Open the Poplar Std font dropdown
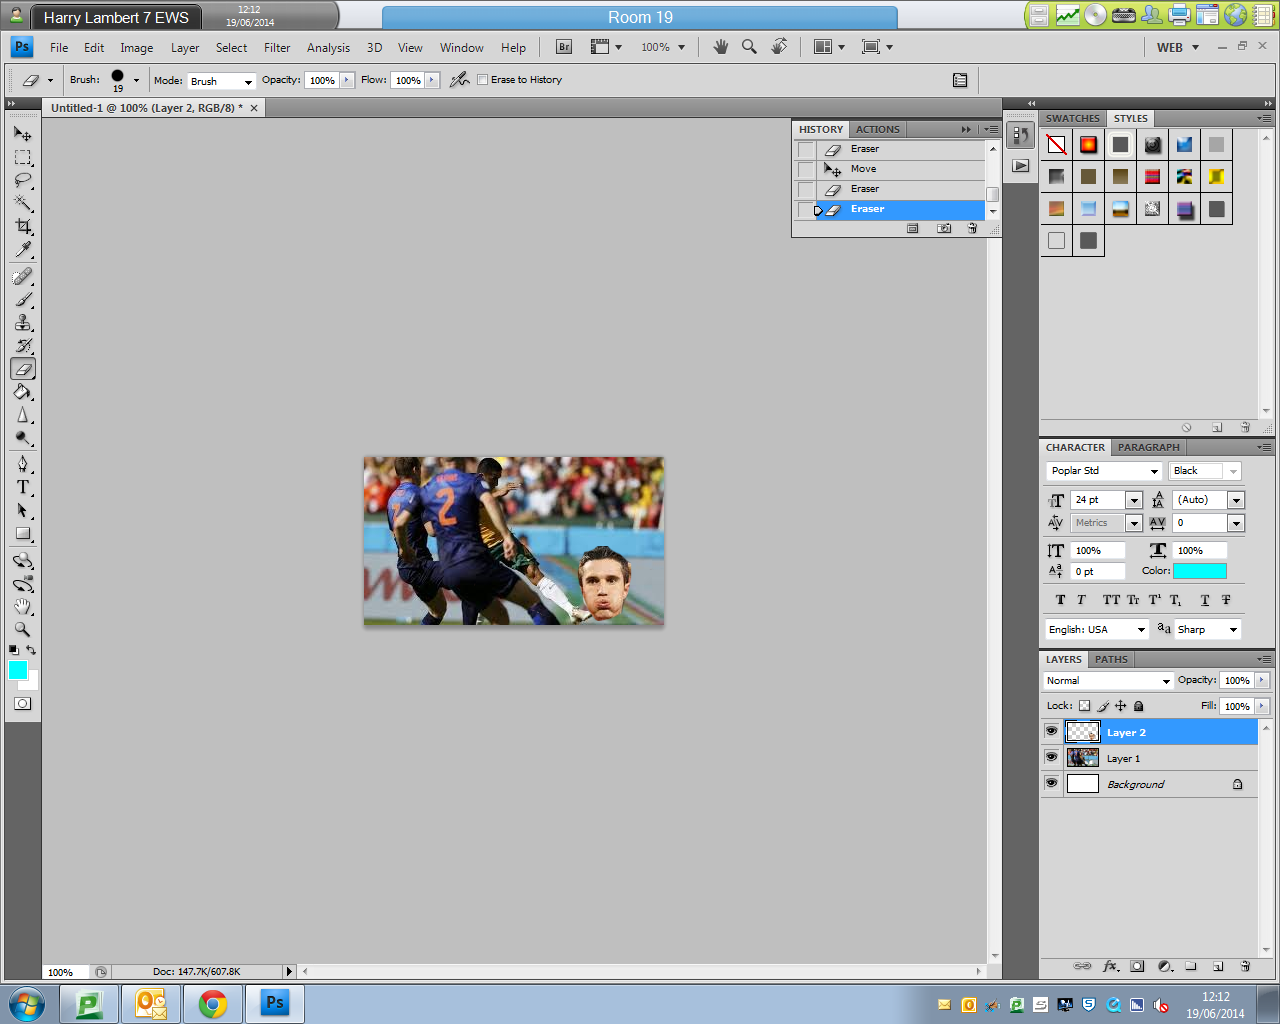Image resolution: width=1280 pixels, height=1024 pixels. click(x=1104, y=471)
